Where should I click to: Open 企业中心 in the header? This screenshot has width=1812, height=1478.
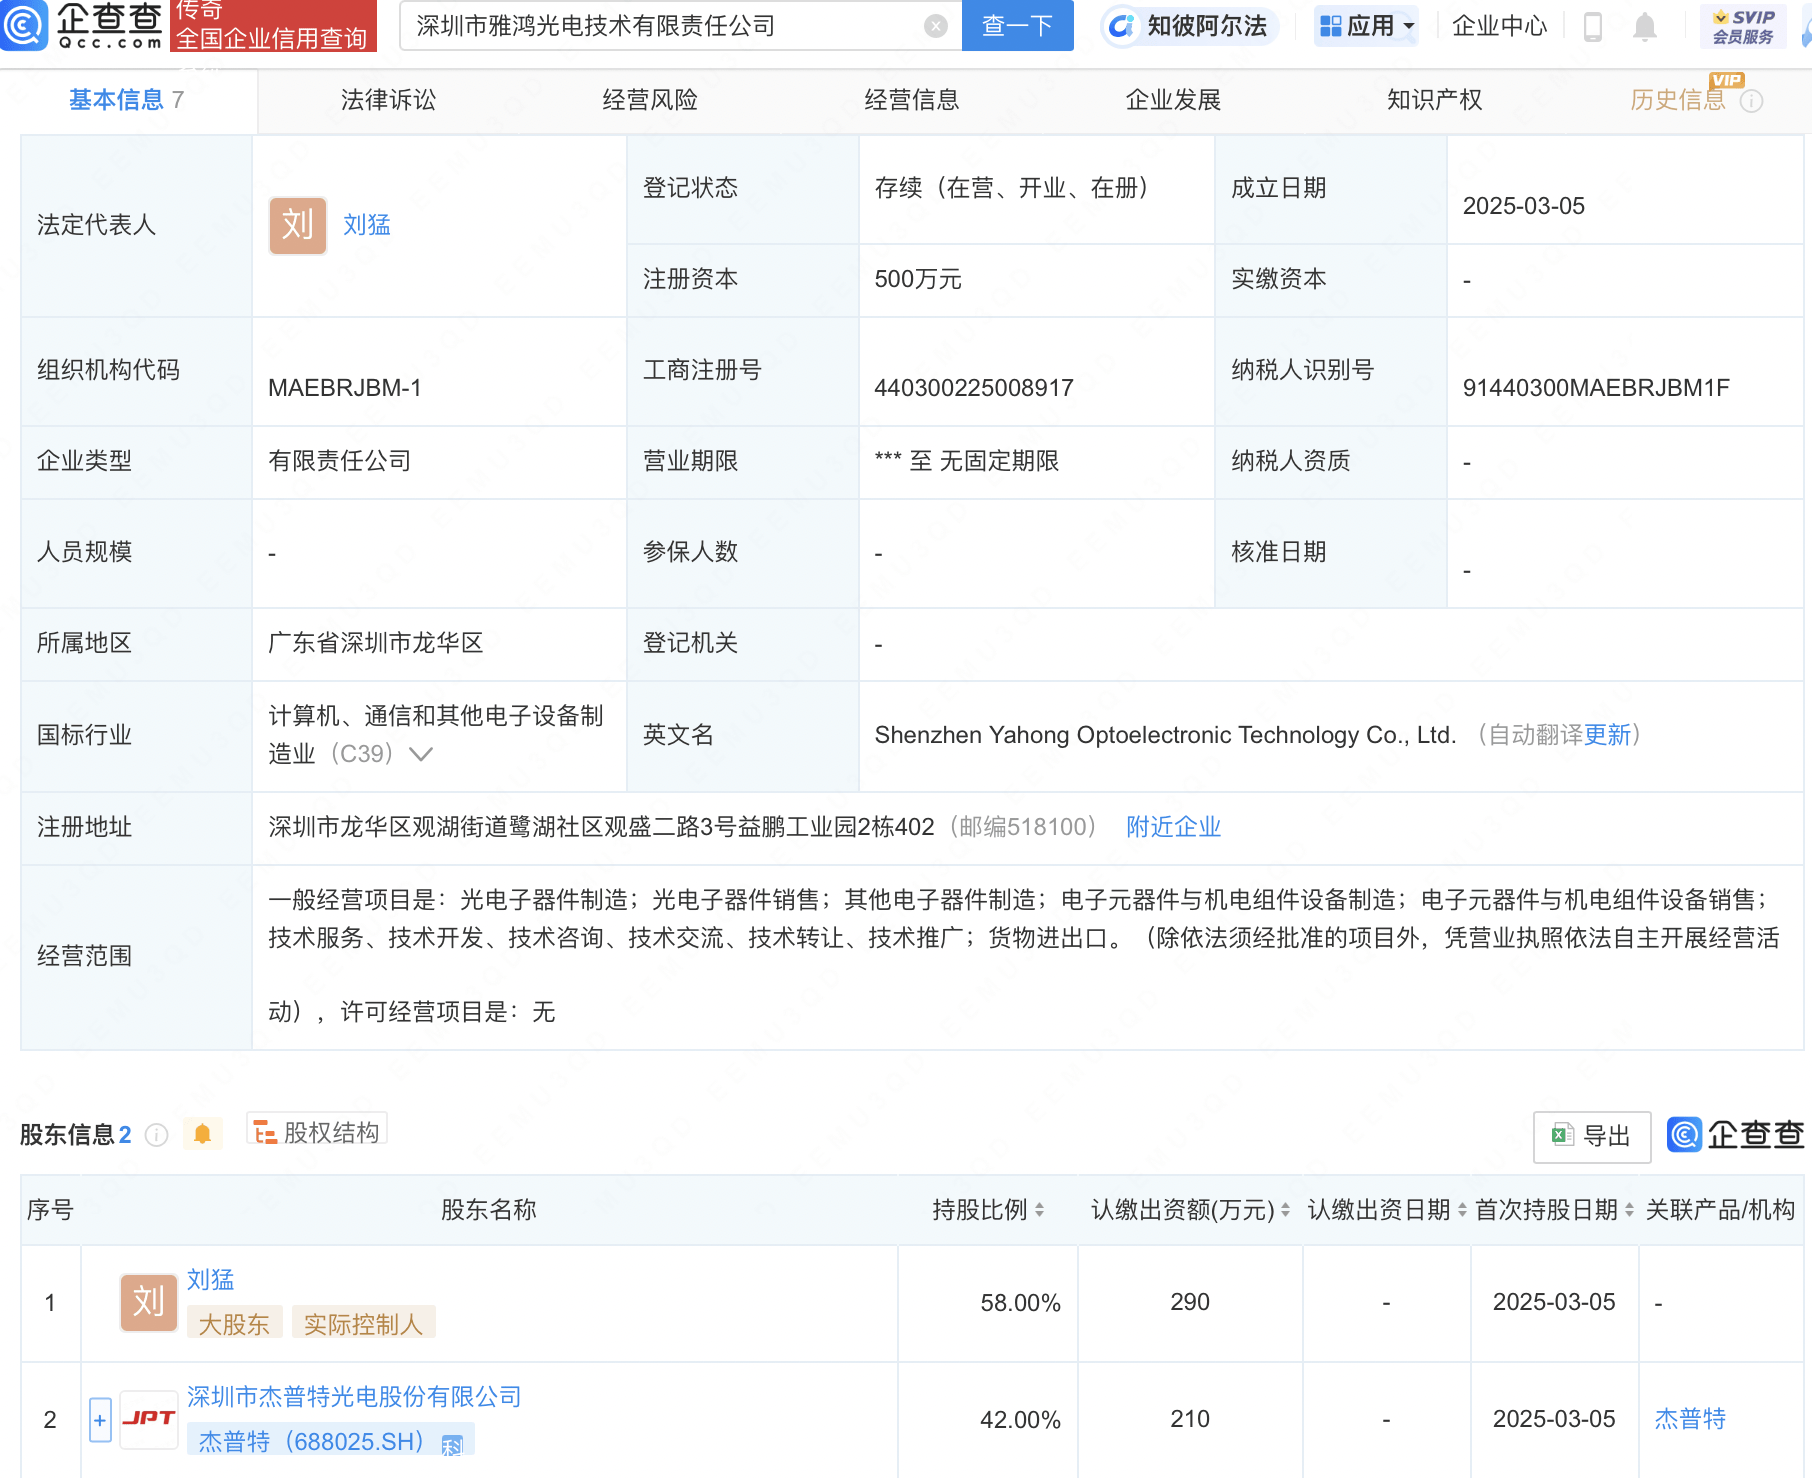click(x=1499, y=26)
